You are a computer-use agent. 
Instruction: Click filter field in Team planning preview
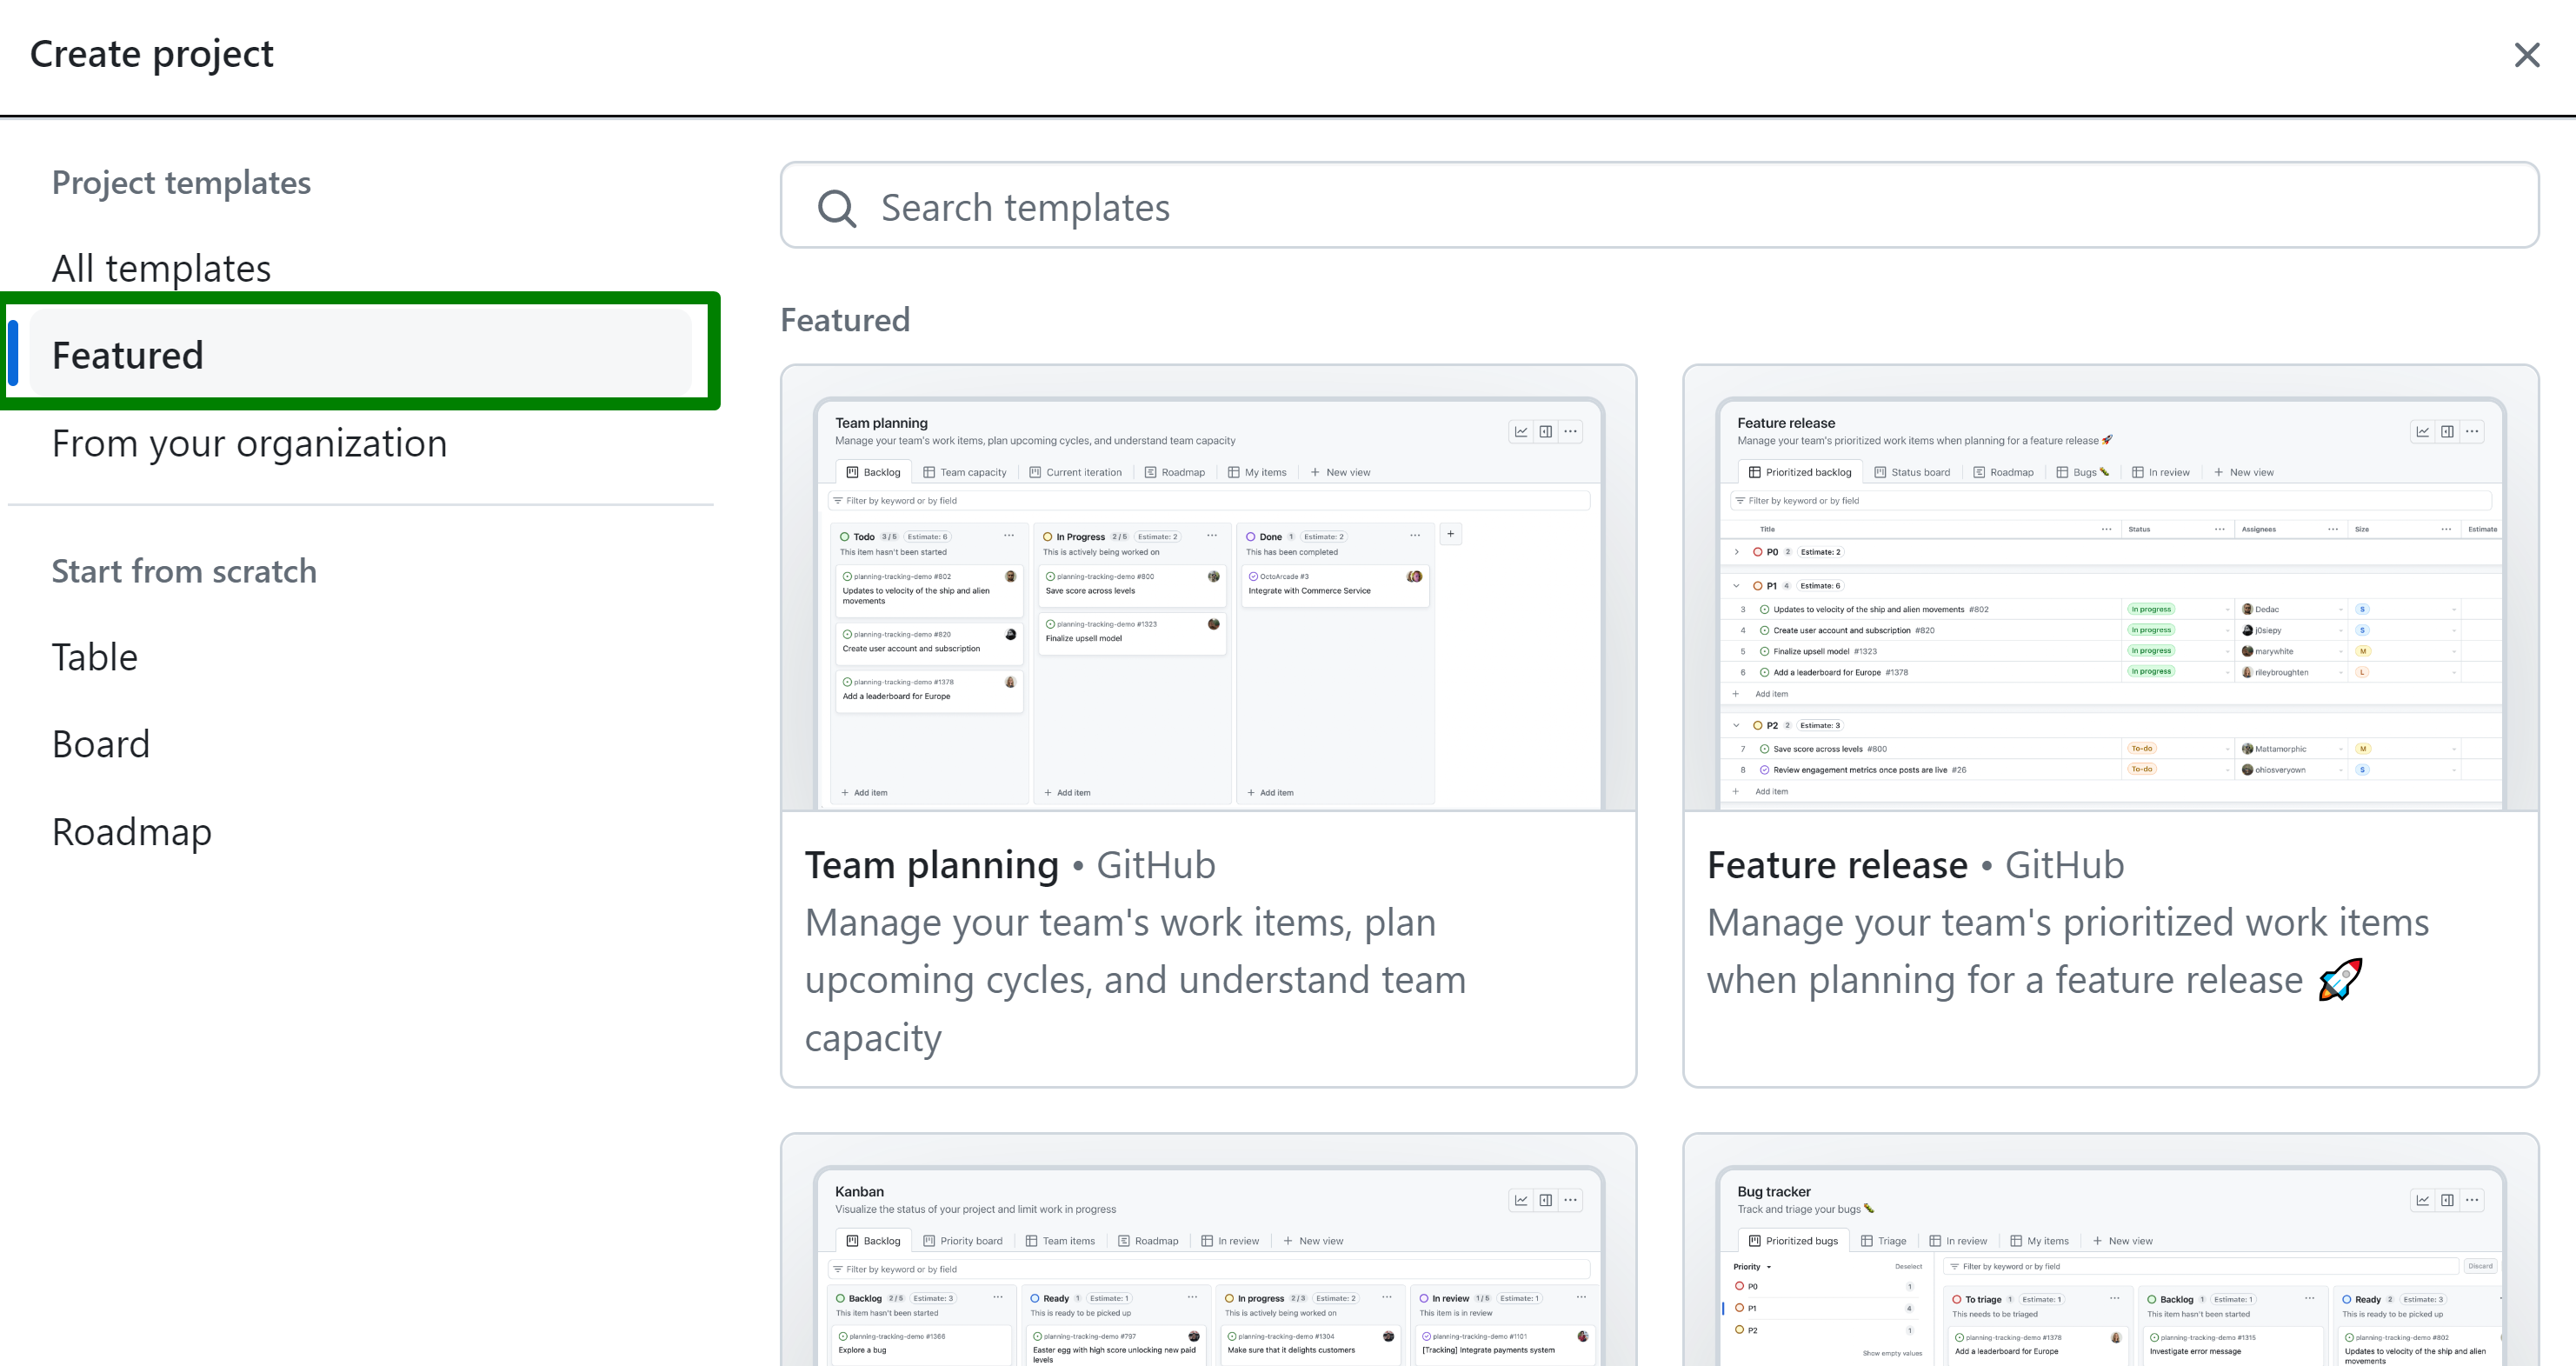[x=1209, y=501]
